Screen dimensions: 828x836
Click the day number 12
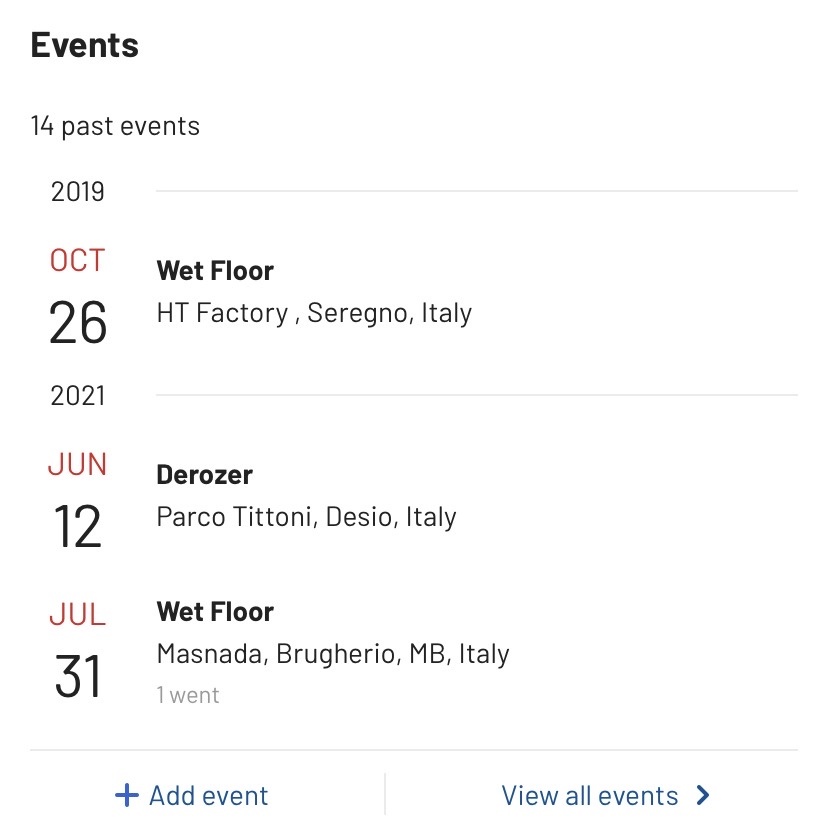pyautogui.click(x=78, y=526)
